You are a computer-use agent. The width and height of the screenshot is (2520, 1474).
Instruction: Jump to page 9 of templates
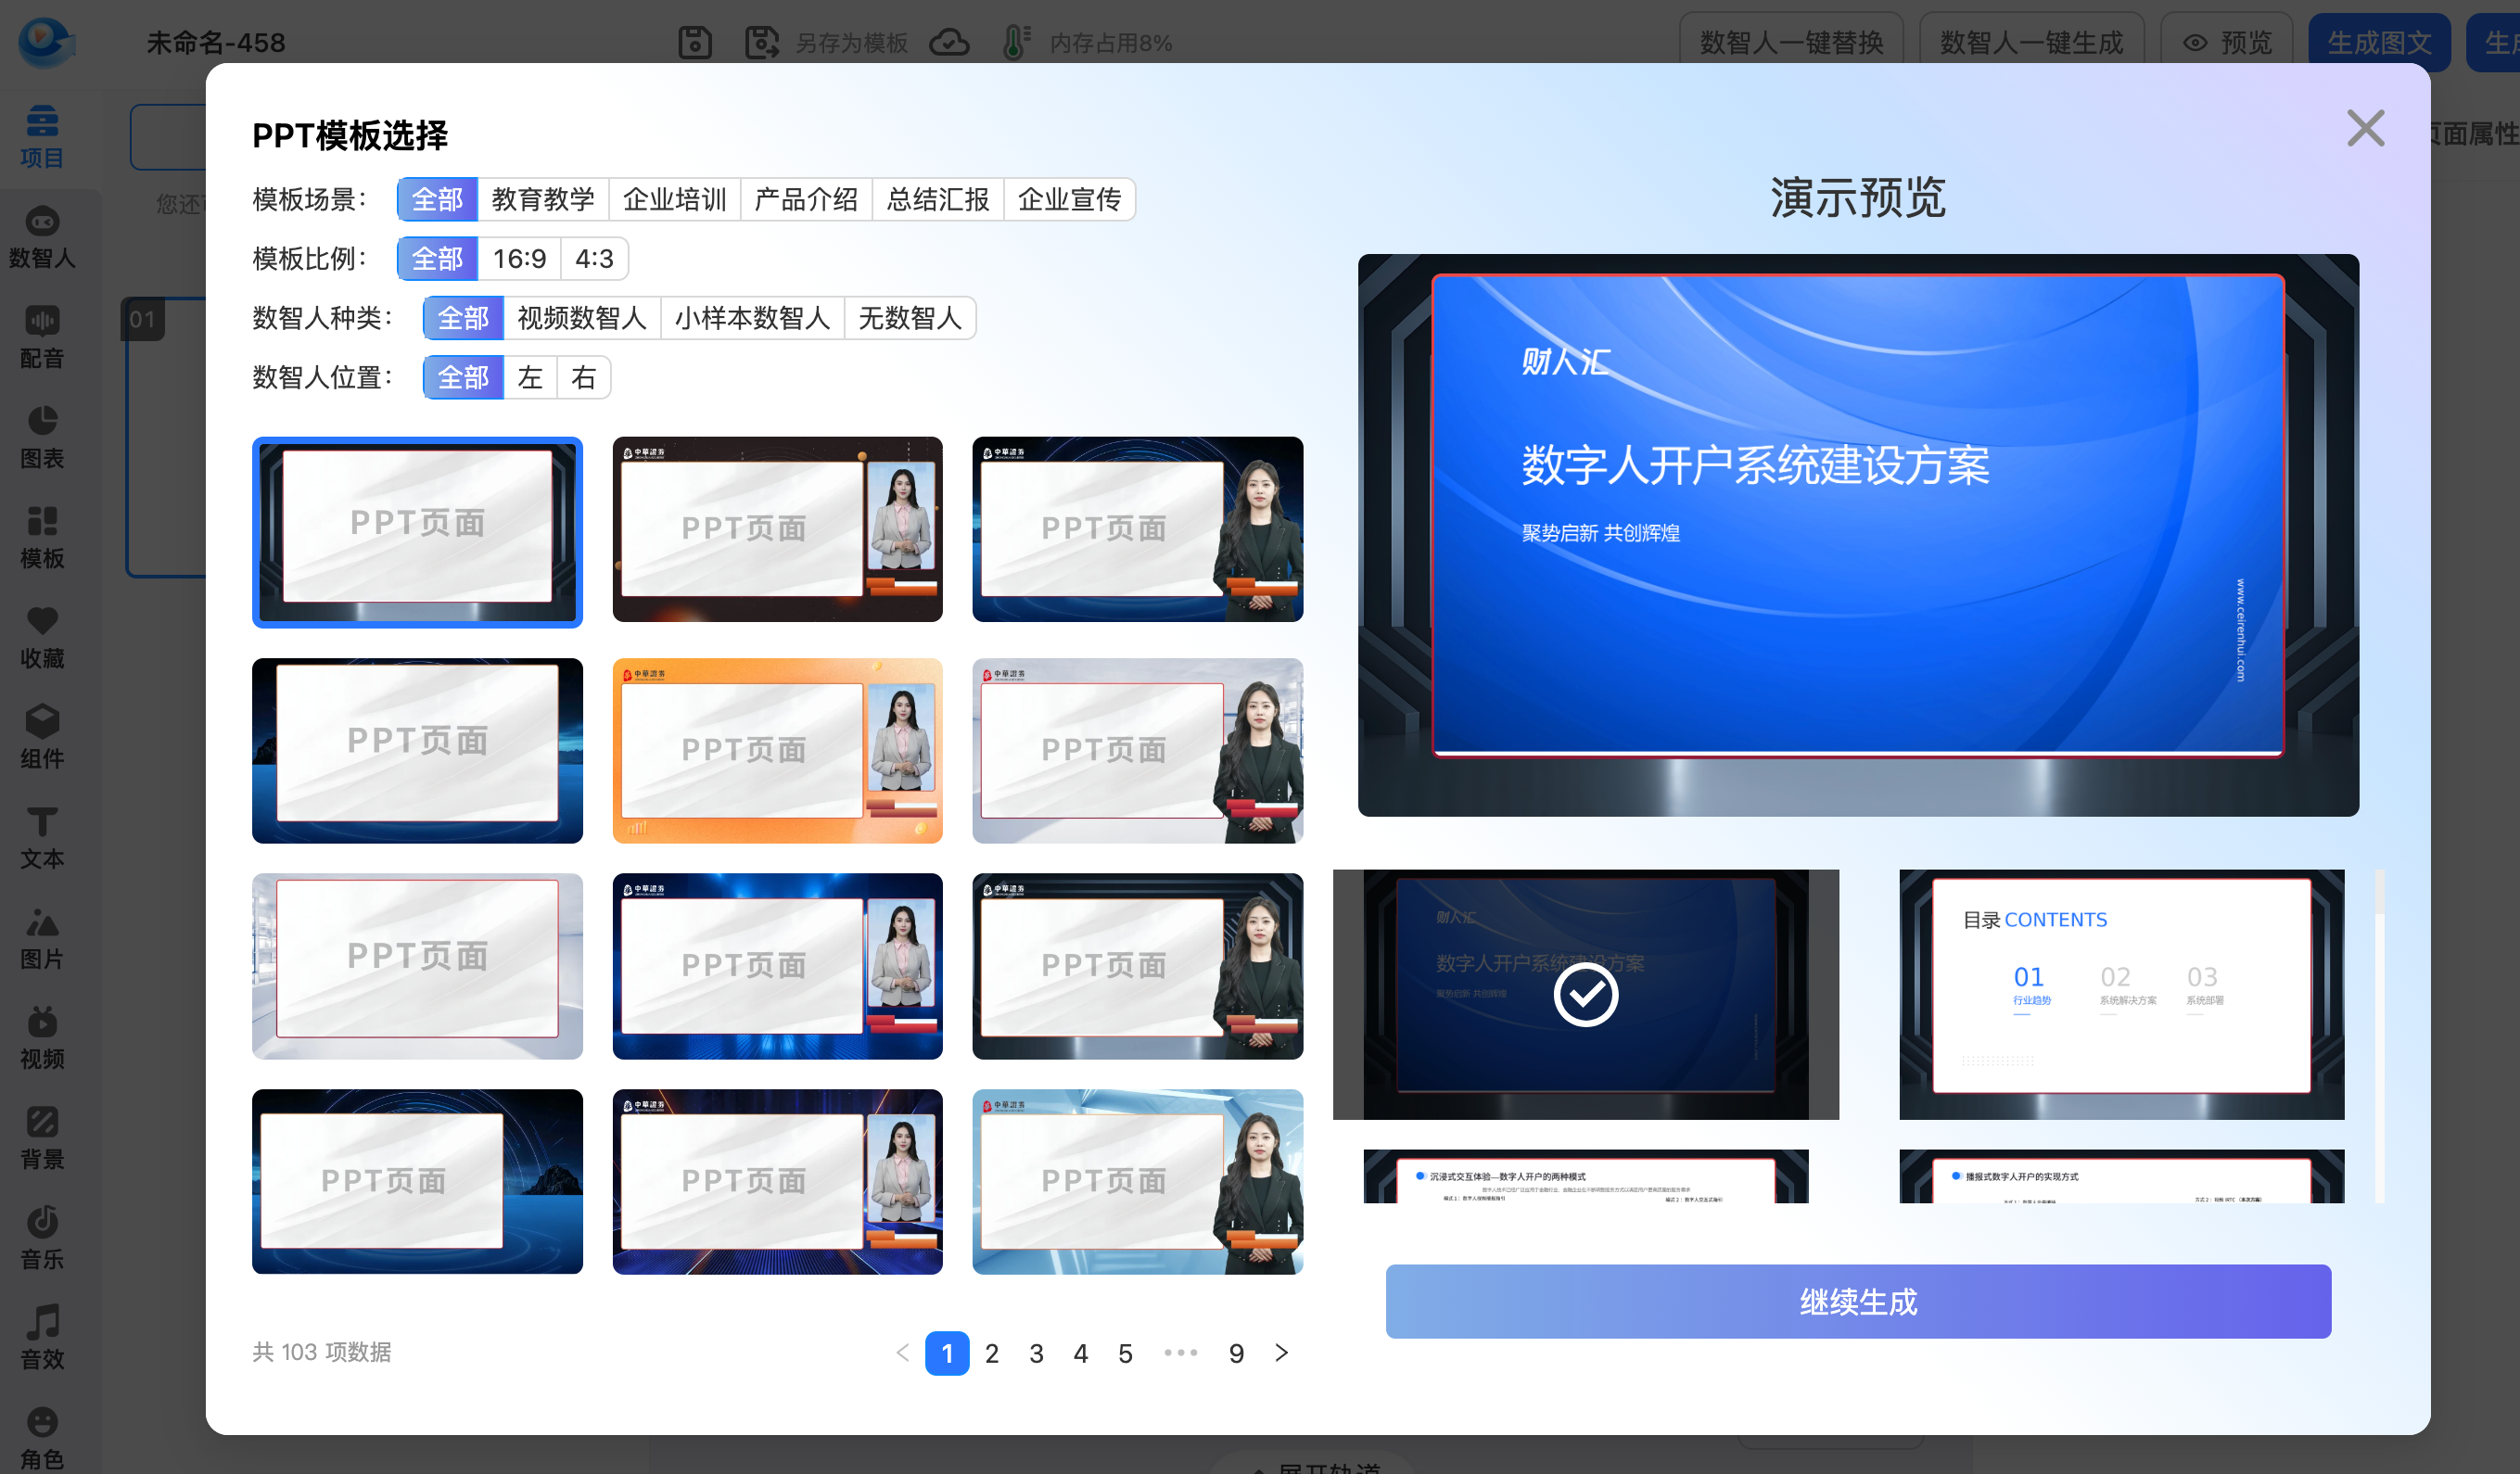coord(1236,1353)
